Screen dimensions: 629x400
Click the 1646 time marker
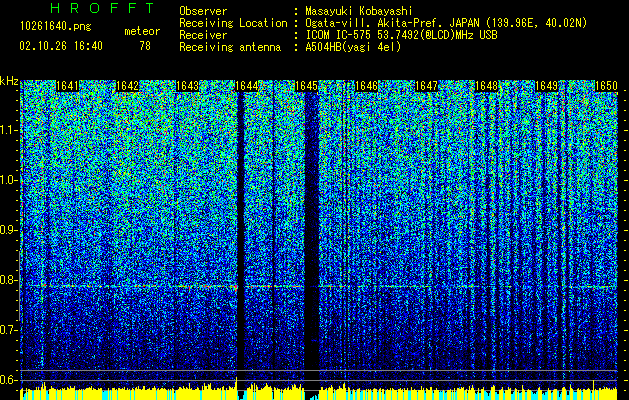click(x=366, y=86)
